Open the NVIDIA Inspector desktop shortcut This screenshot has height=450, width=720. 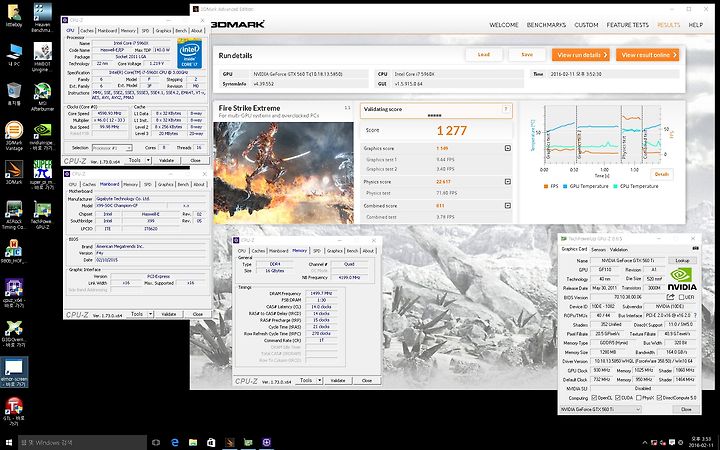42,136
